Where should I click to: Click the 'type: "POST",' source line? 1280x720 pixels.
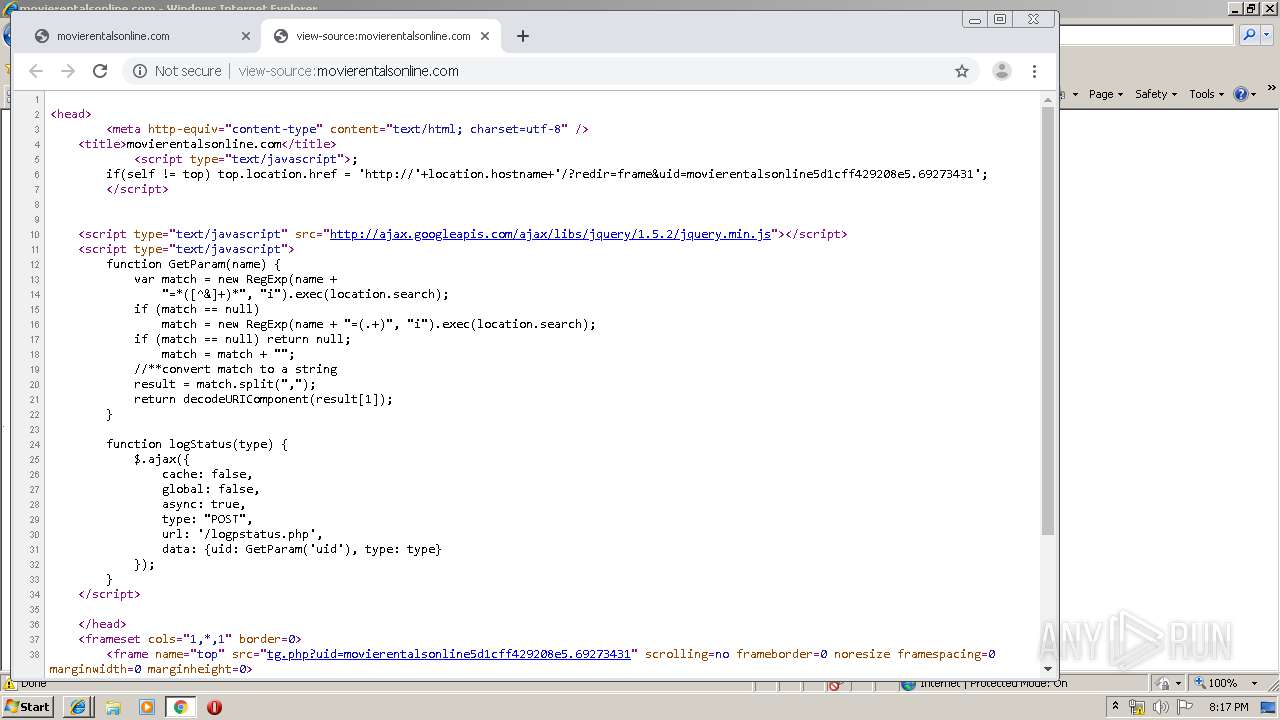[207, 519]
